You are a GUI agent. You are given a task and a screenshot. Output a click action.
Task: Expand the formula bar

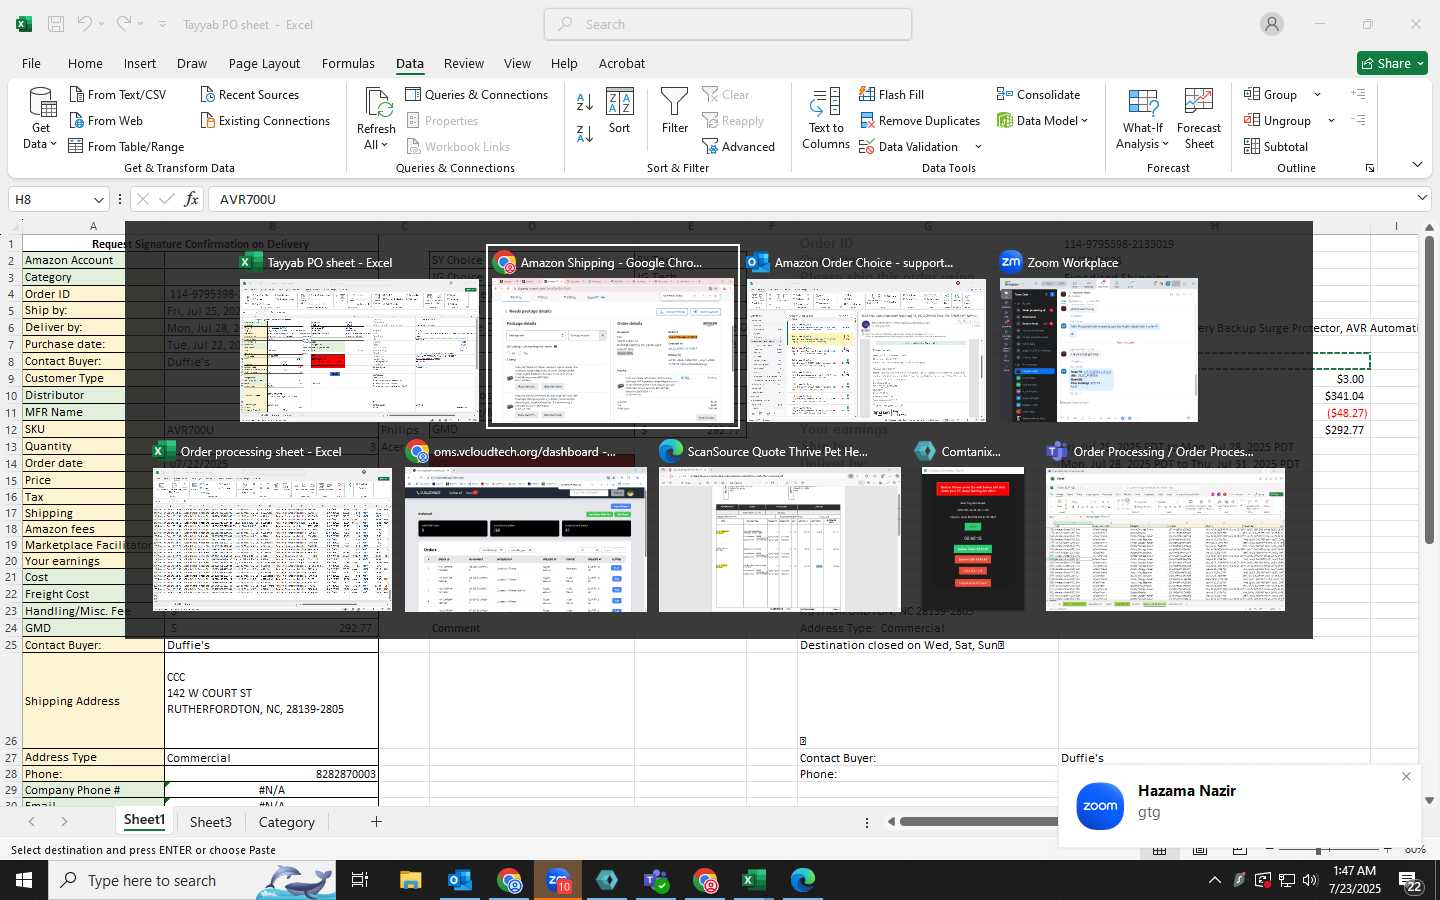coord(1422,198)
